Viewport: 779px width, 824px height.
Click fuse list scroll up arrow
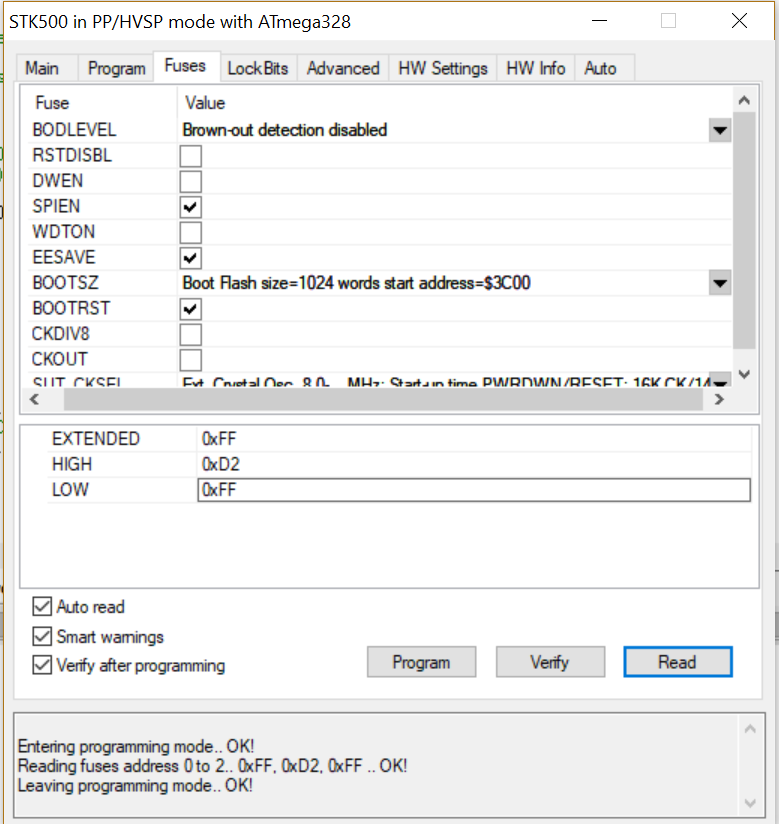[x=744, y=100]
